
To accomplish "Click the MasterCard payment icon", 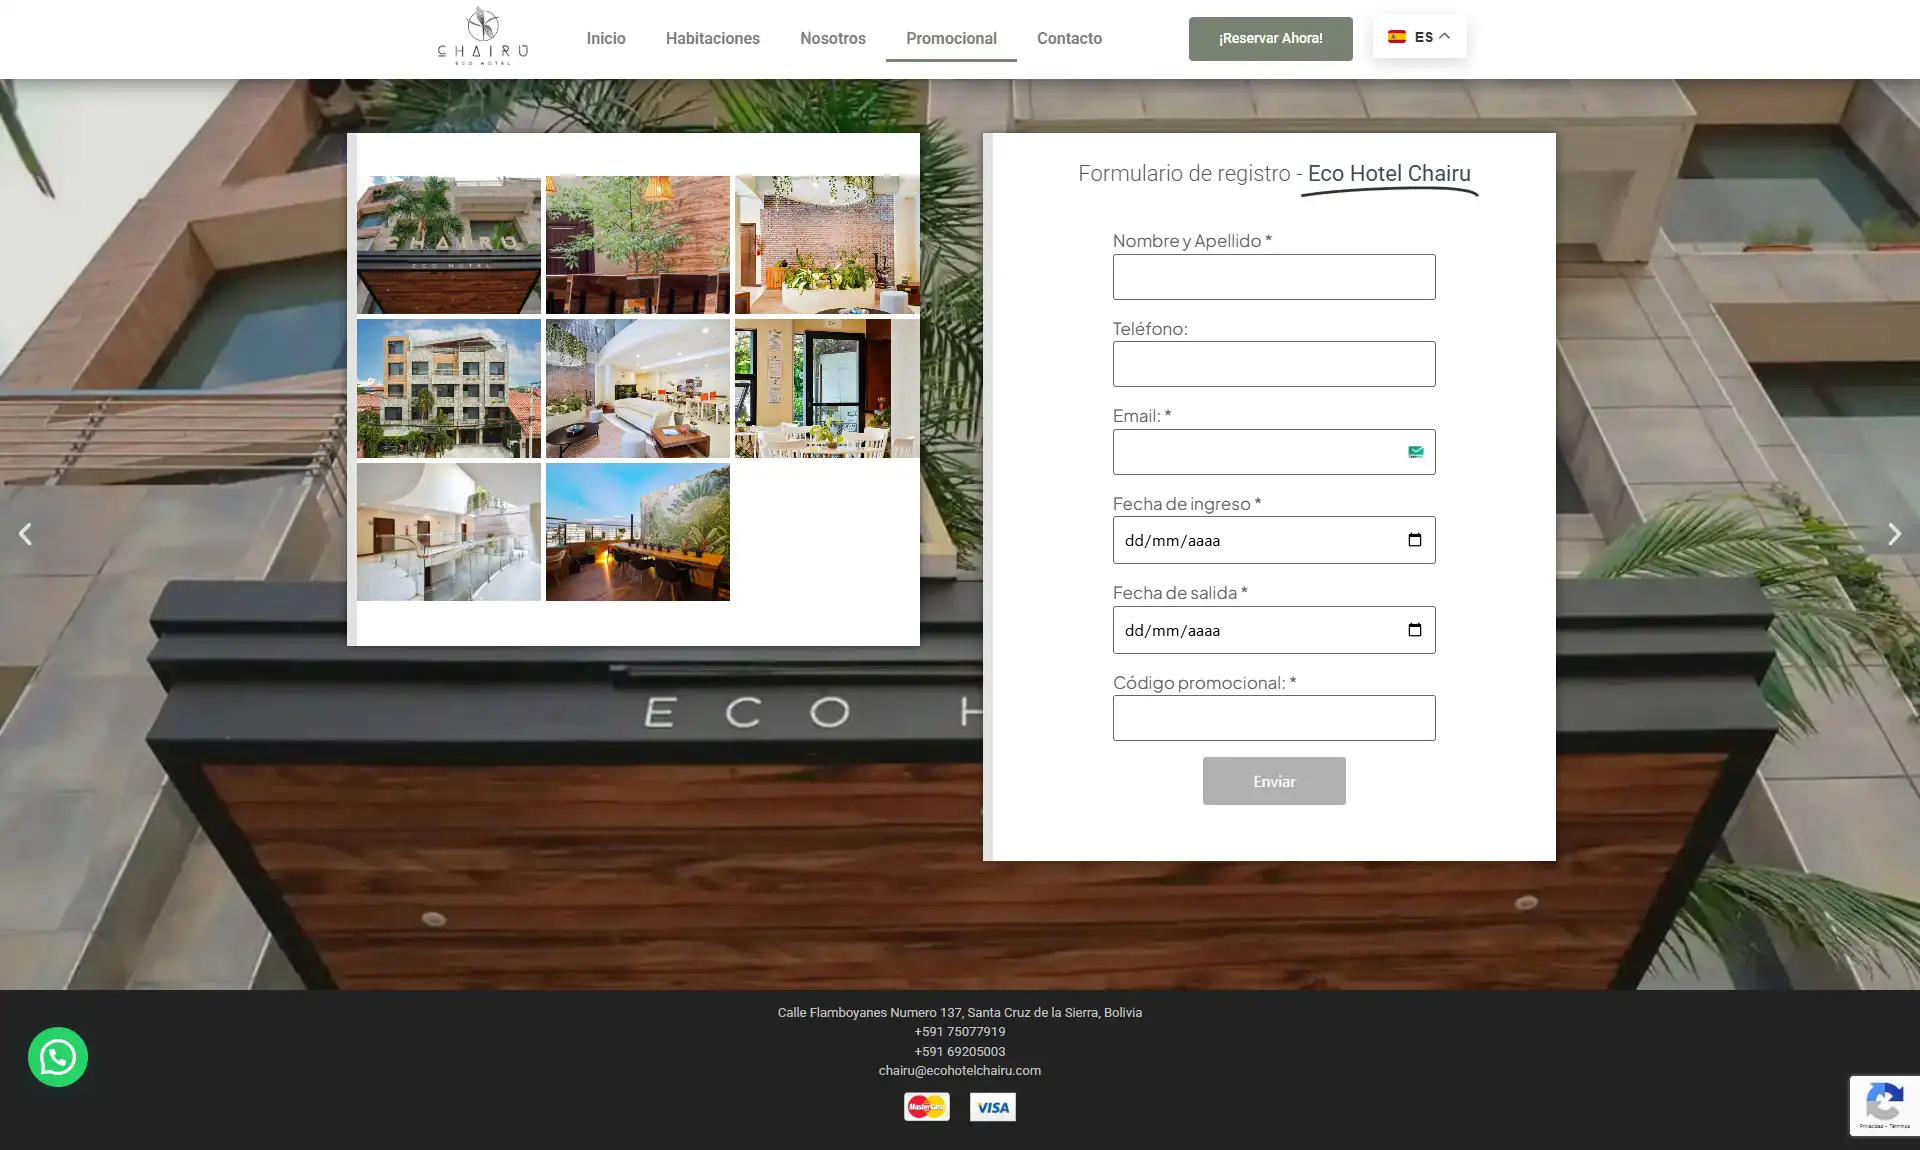I will [927, 1107].
